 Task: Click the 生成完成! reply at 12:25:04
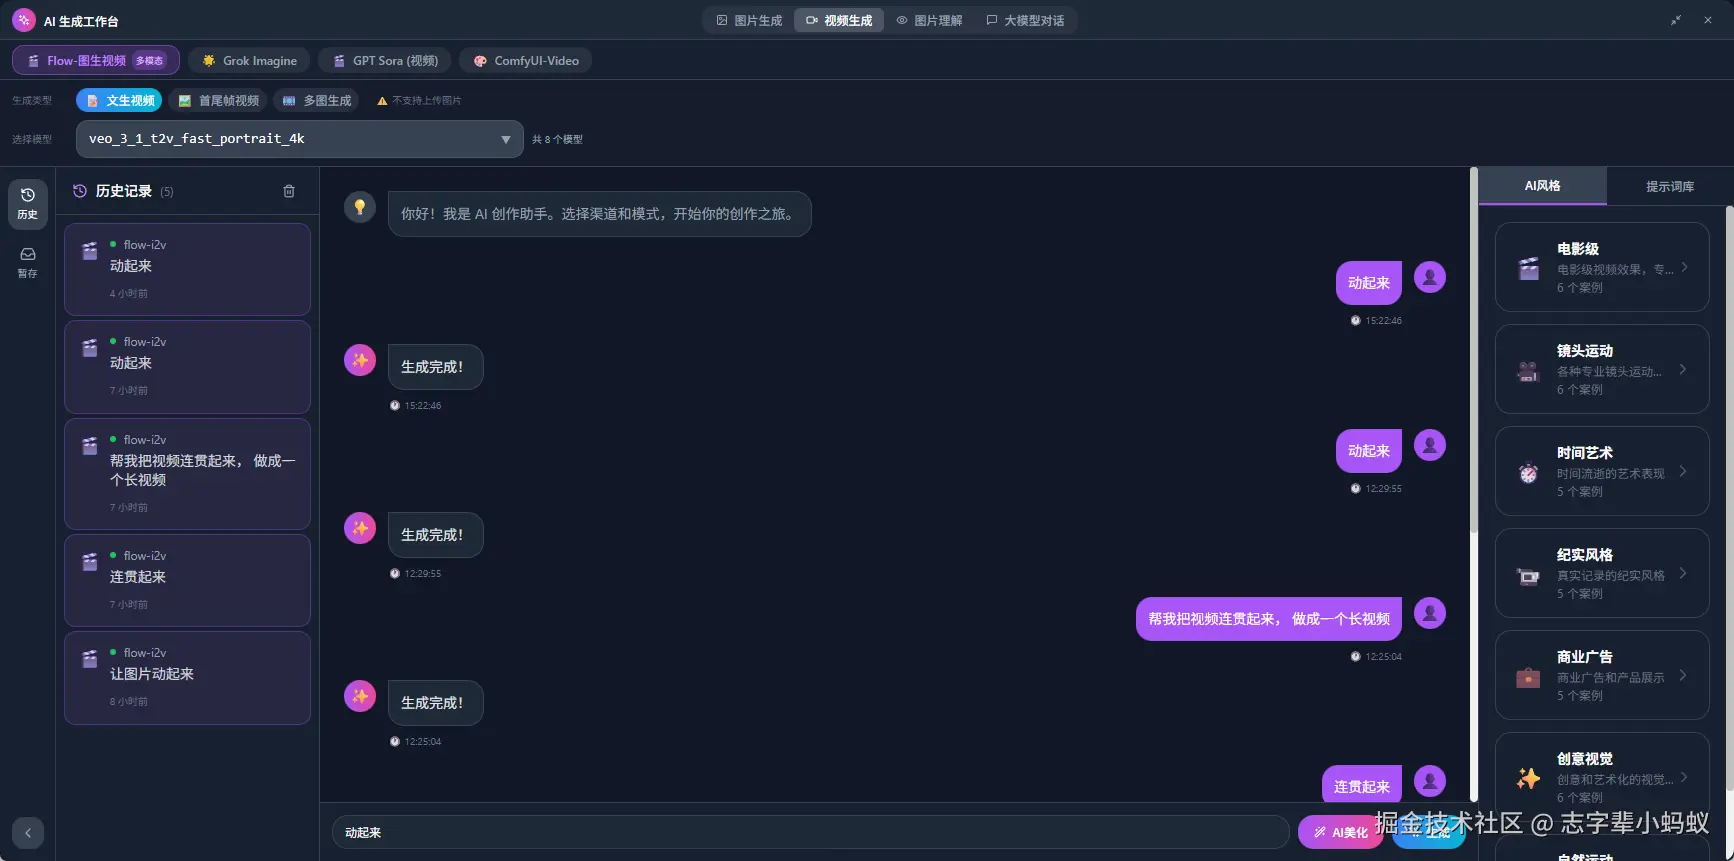click(435, 703)
